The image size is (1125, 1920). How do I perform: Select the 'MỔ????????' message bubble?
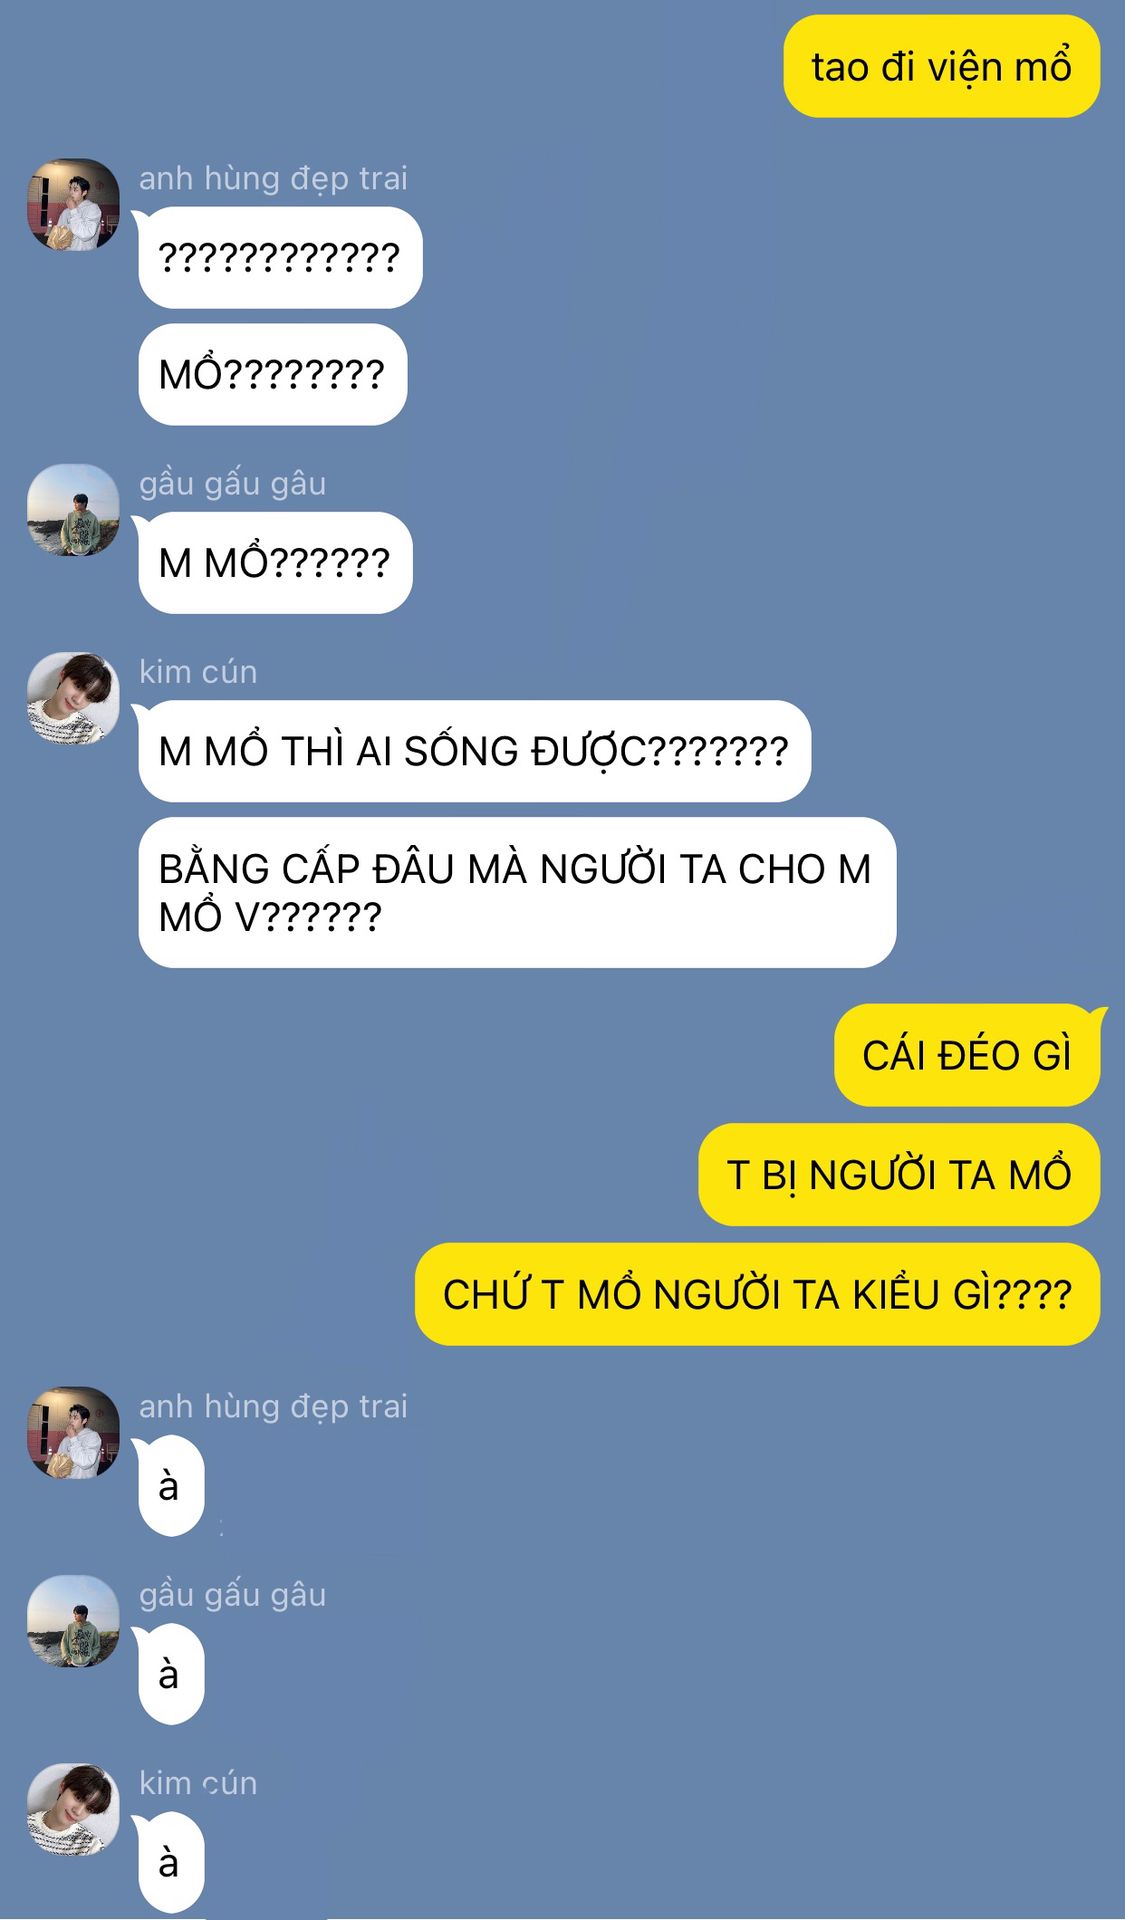(272, 375)
